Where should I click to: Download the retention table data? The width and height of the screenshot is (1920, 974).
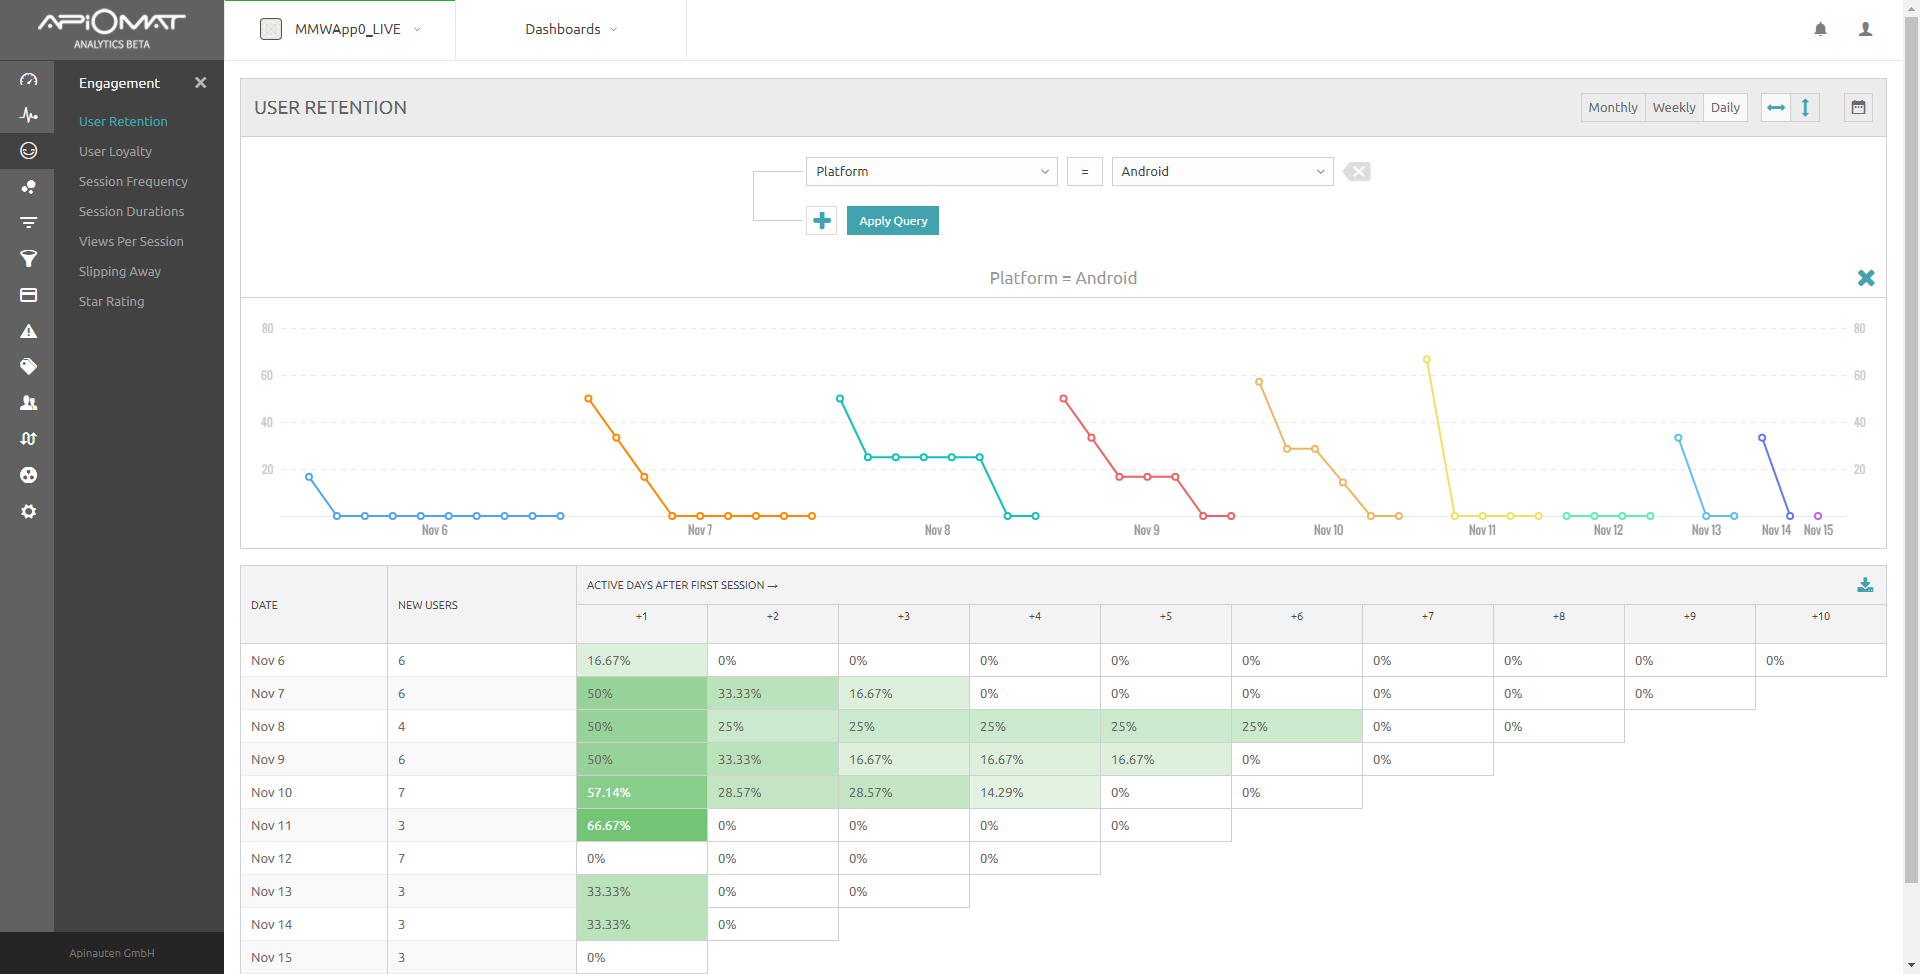click(x=1865, y=585)
